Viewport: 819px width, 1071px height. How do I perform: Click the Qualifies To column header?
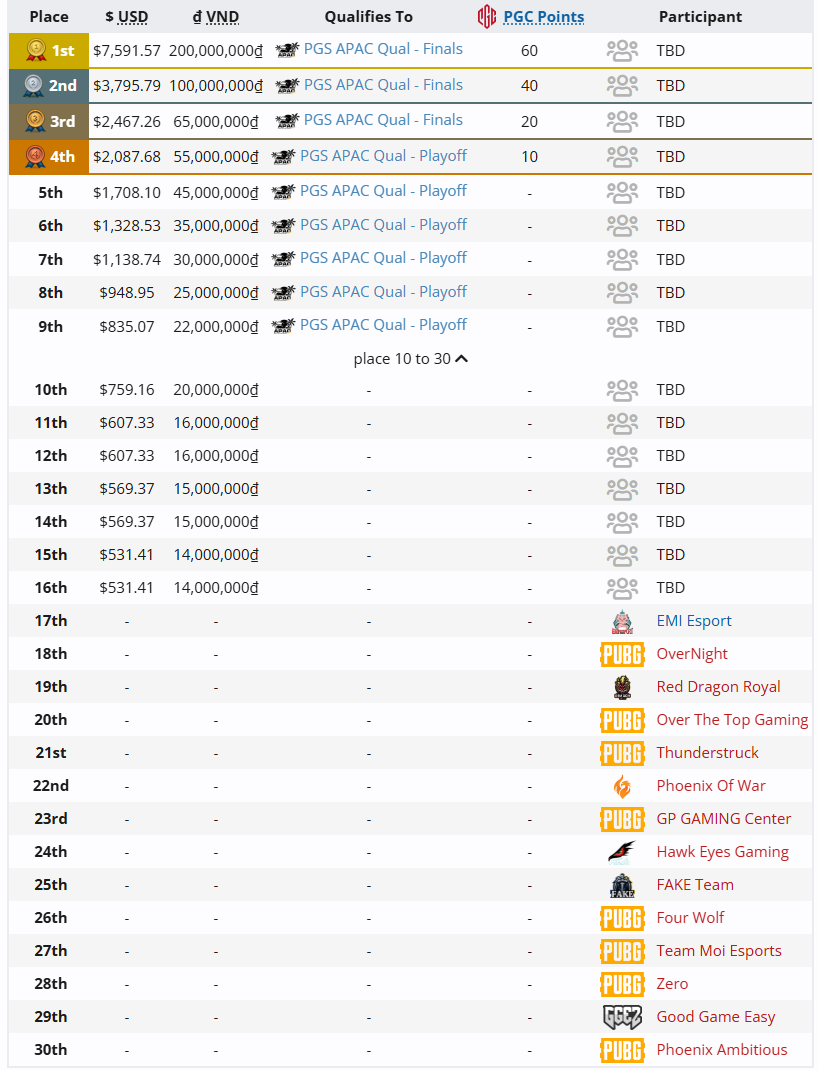click(369, 17)
